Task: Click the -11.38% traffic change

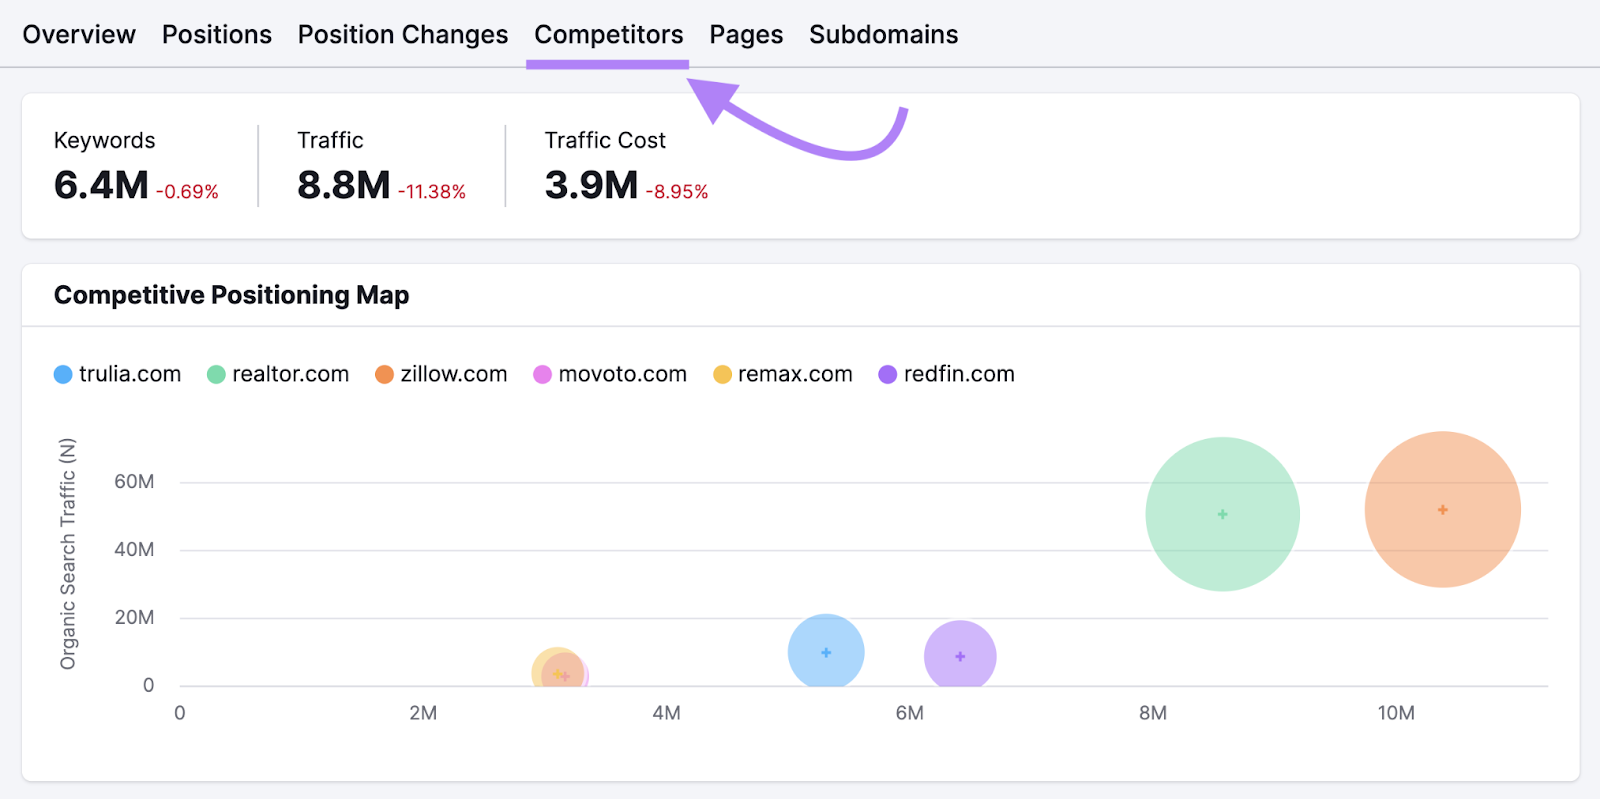Action: pos(432,192)
